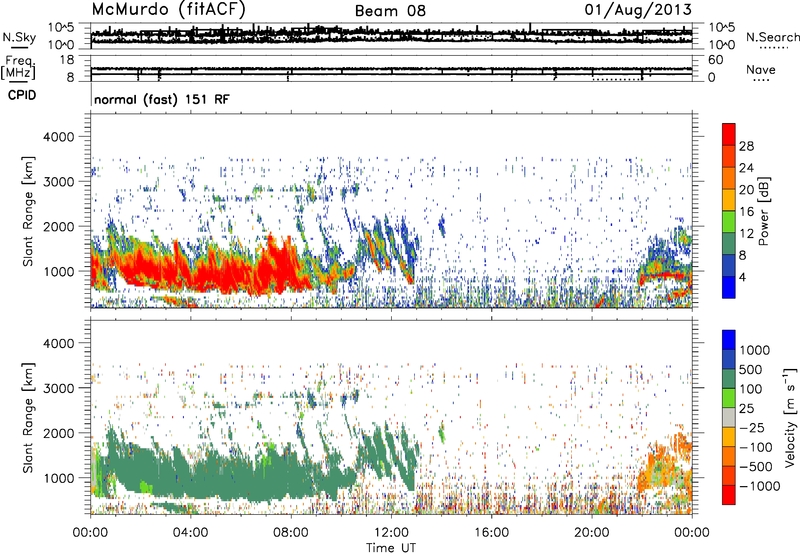Click the "1000" slant range tick in power panel

58,271
